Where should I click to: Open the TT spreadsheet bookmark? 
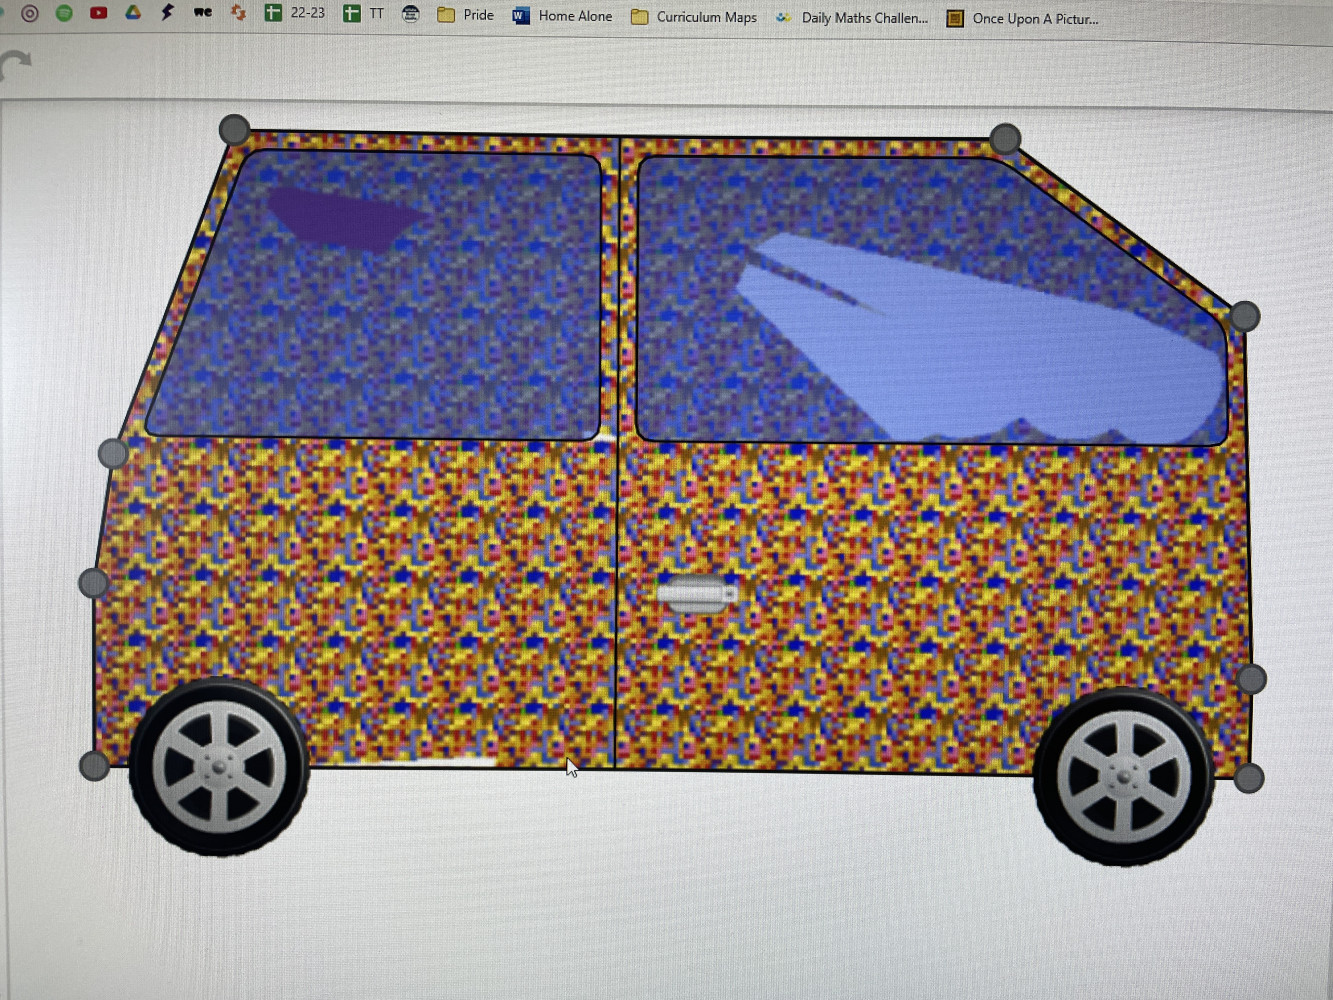364,13
